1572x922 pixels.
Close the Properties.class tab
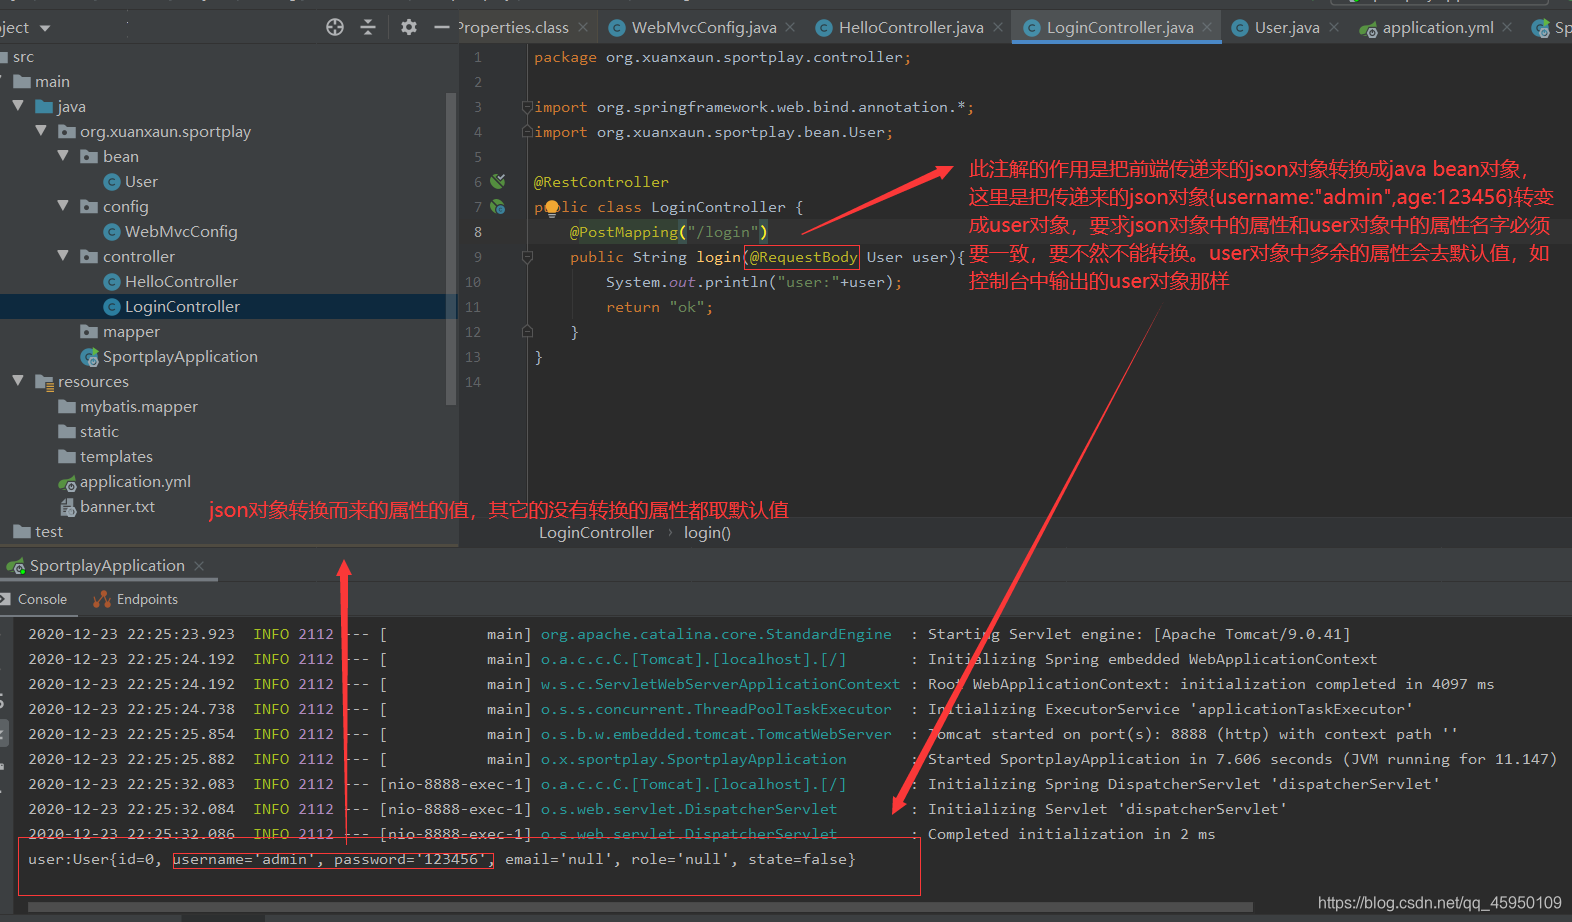pyautogui.click(x=583, y=27)
